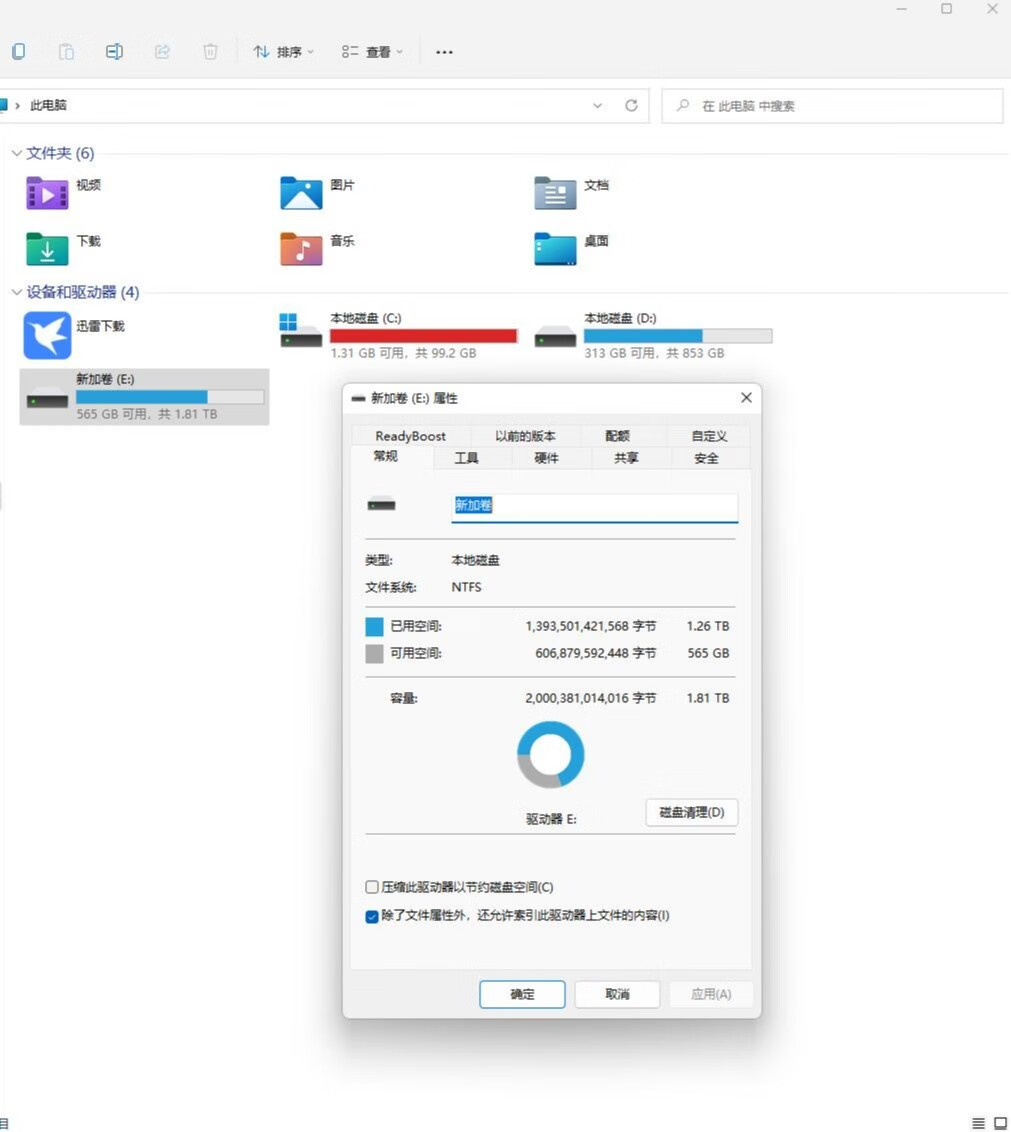Collapse the 文件夹 (6) group
1011x1132 pixels.
[16, 153]
